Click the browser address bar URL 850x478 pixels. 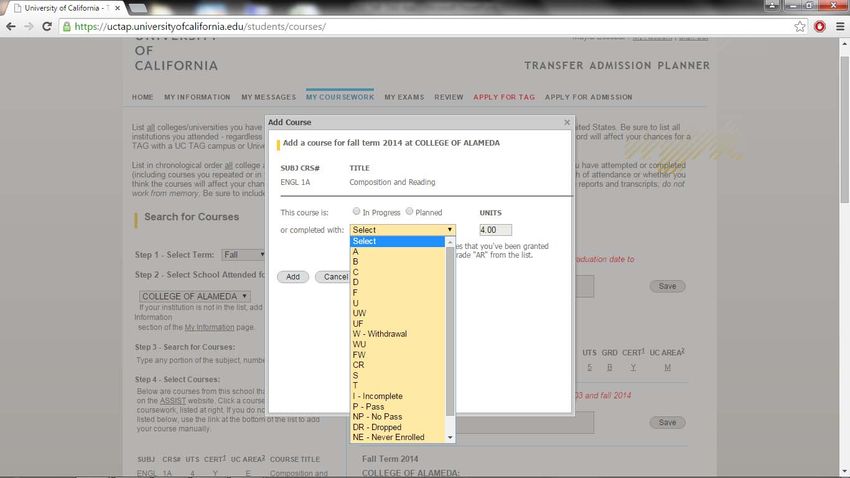point(201,27)
